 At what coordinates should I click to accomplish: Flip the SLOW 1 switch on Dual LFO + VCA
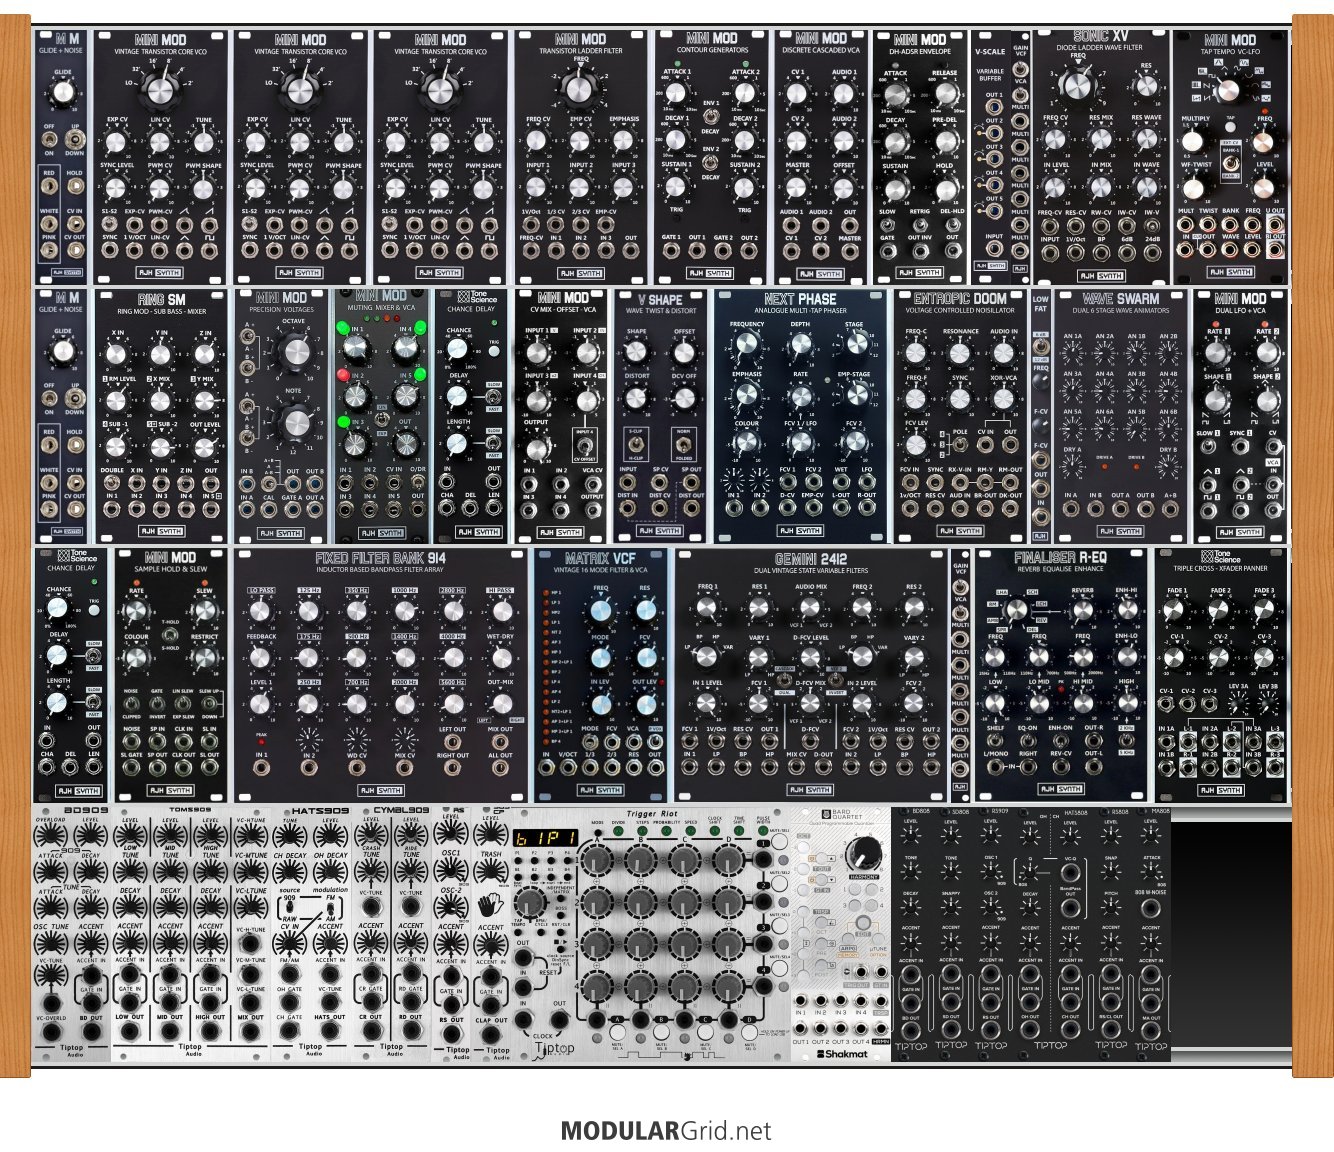[1210, 446]
